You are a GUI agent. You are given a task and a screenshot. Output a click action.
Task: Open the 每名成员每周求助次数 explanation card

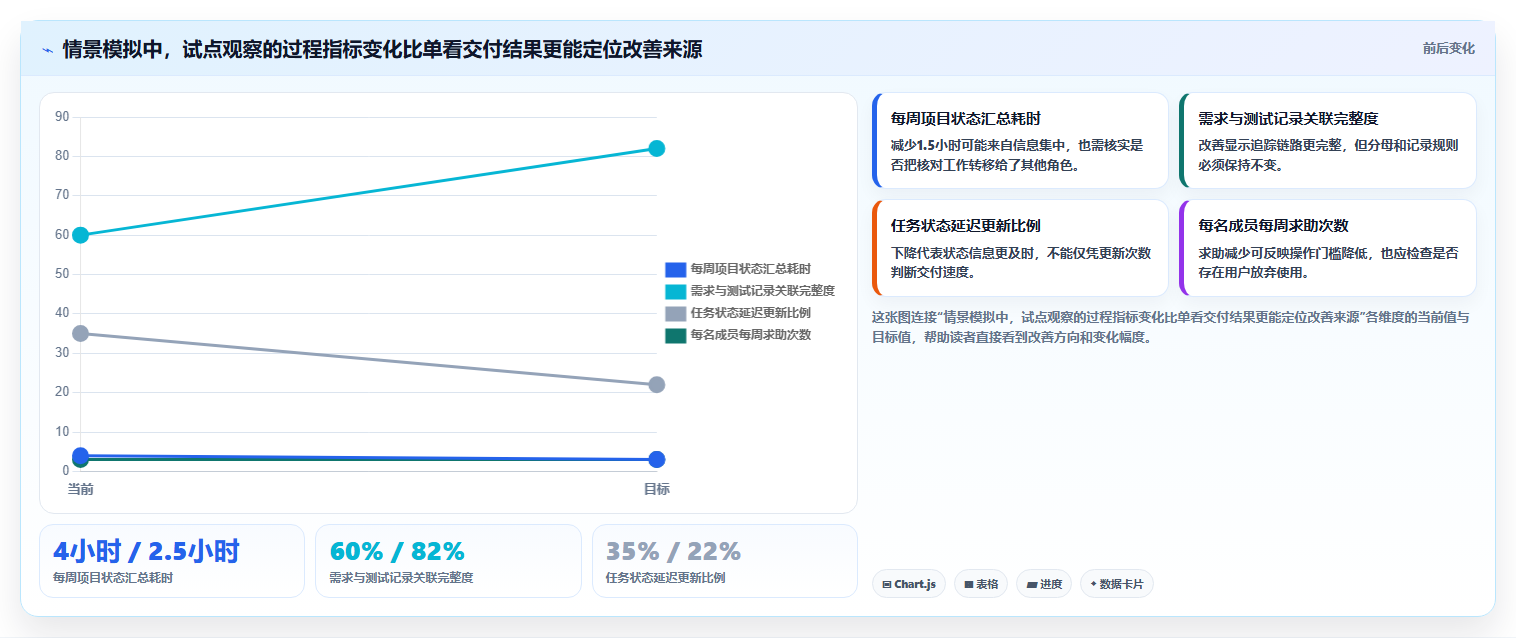1327,248
